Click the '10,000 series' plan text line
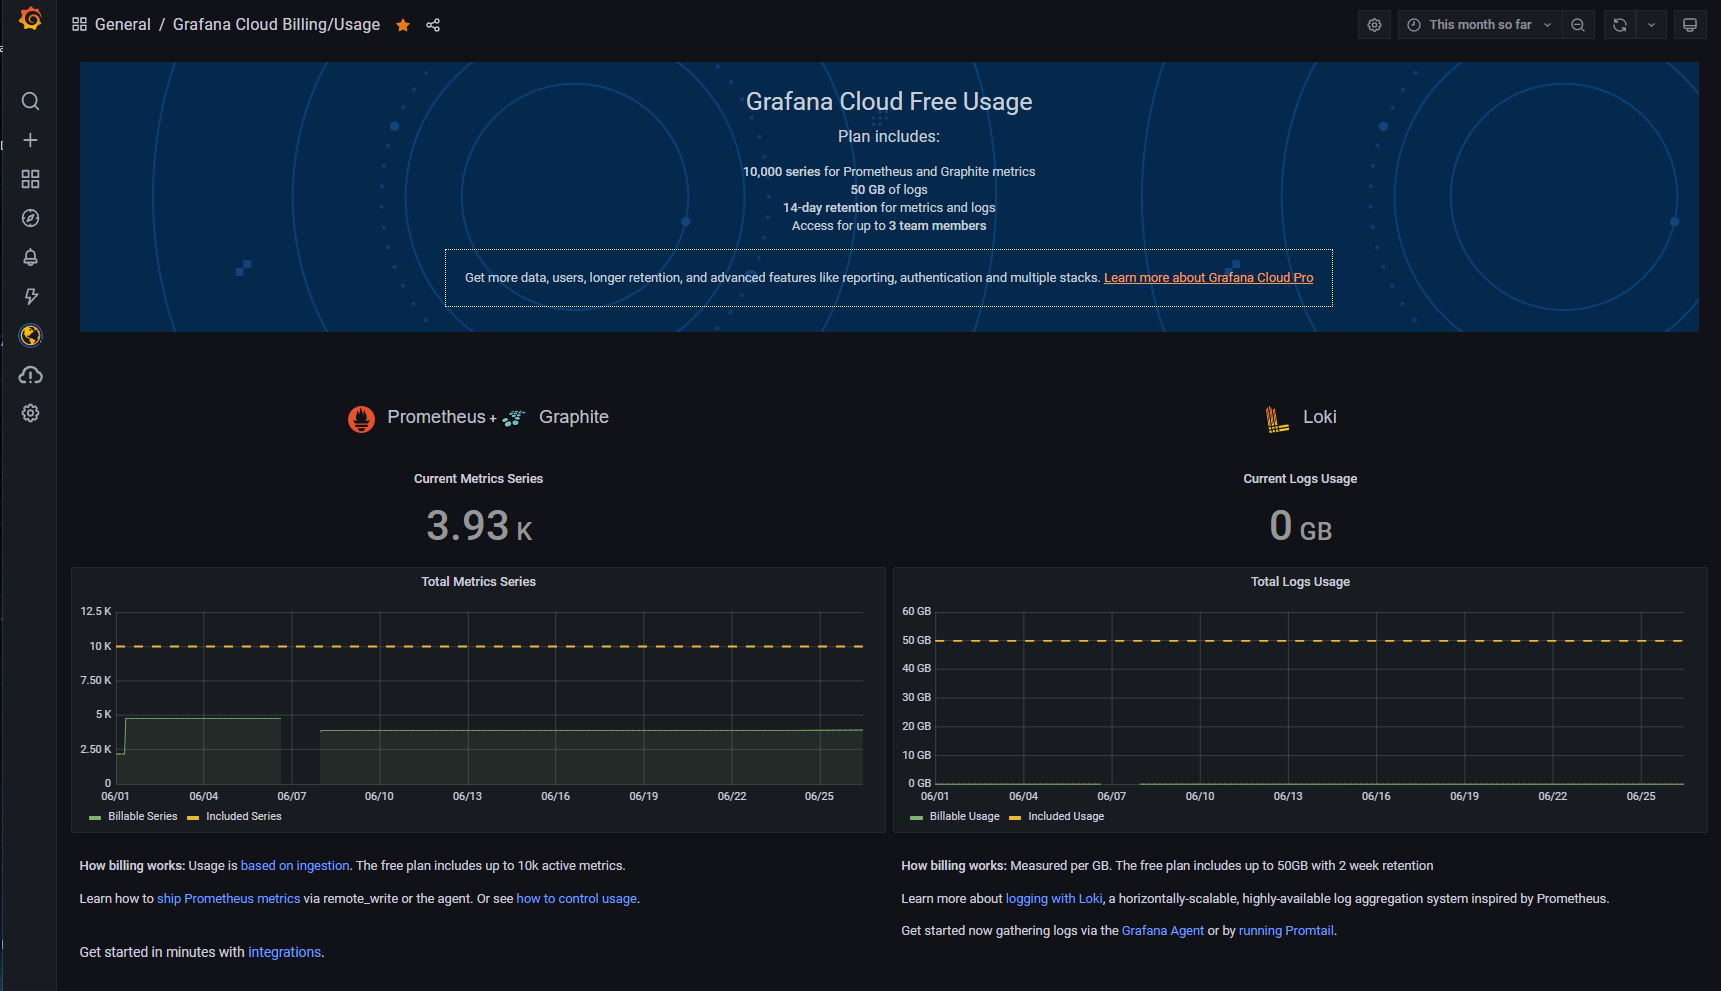The height and width of the screenshot is (991, 1721). pos(889,172)
